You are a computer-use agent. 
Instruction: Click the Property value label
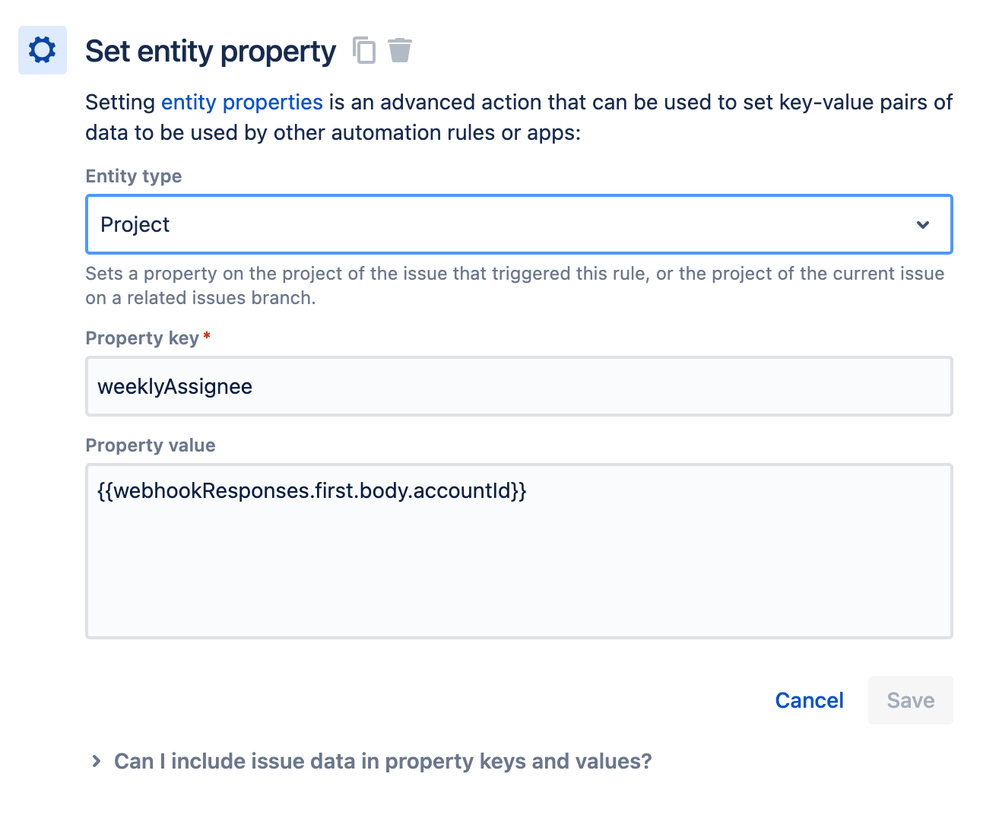pyautogui.click(x=150, y=445)
